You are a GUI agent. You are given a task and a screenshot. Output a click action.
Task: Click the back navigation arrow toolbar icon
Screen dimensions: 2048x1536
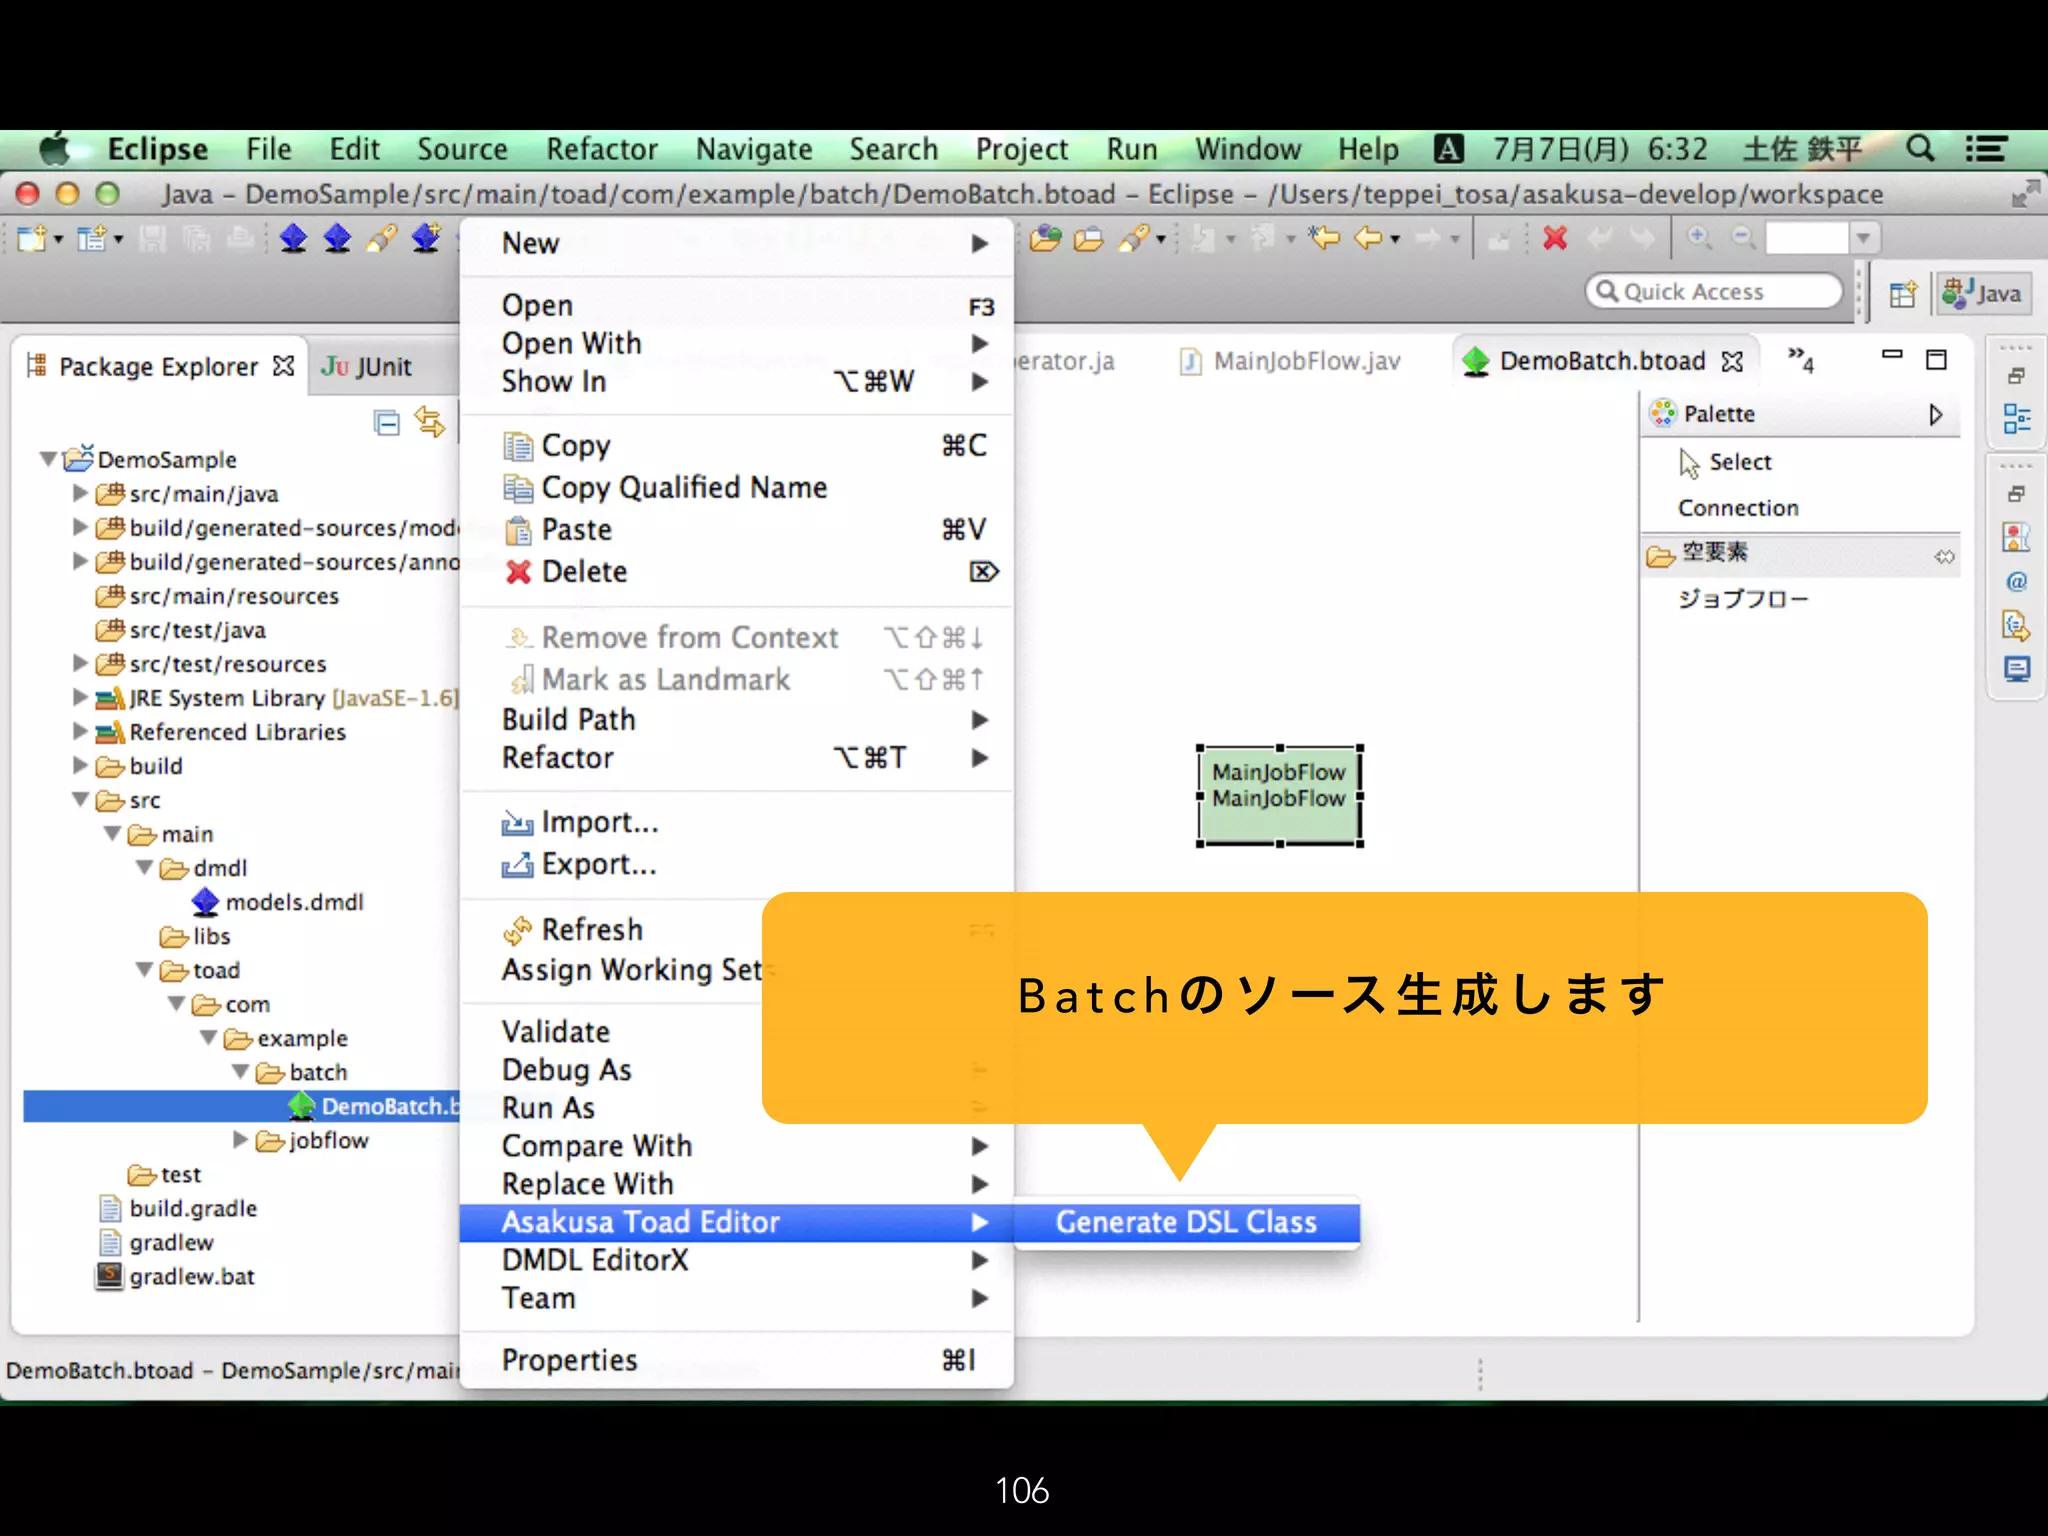tap(1368, 238)
